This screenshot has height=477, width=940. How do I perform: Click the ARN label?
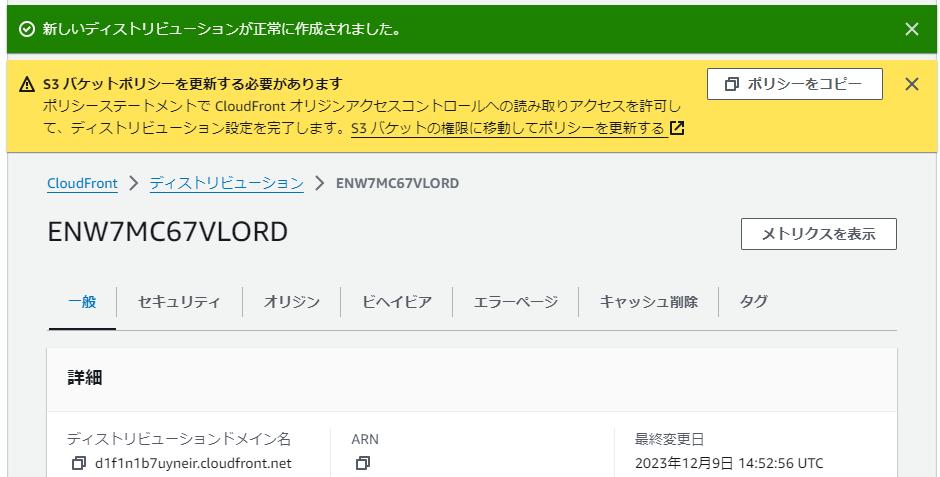tap(365, 439)
